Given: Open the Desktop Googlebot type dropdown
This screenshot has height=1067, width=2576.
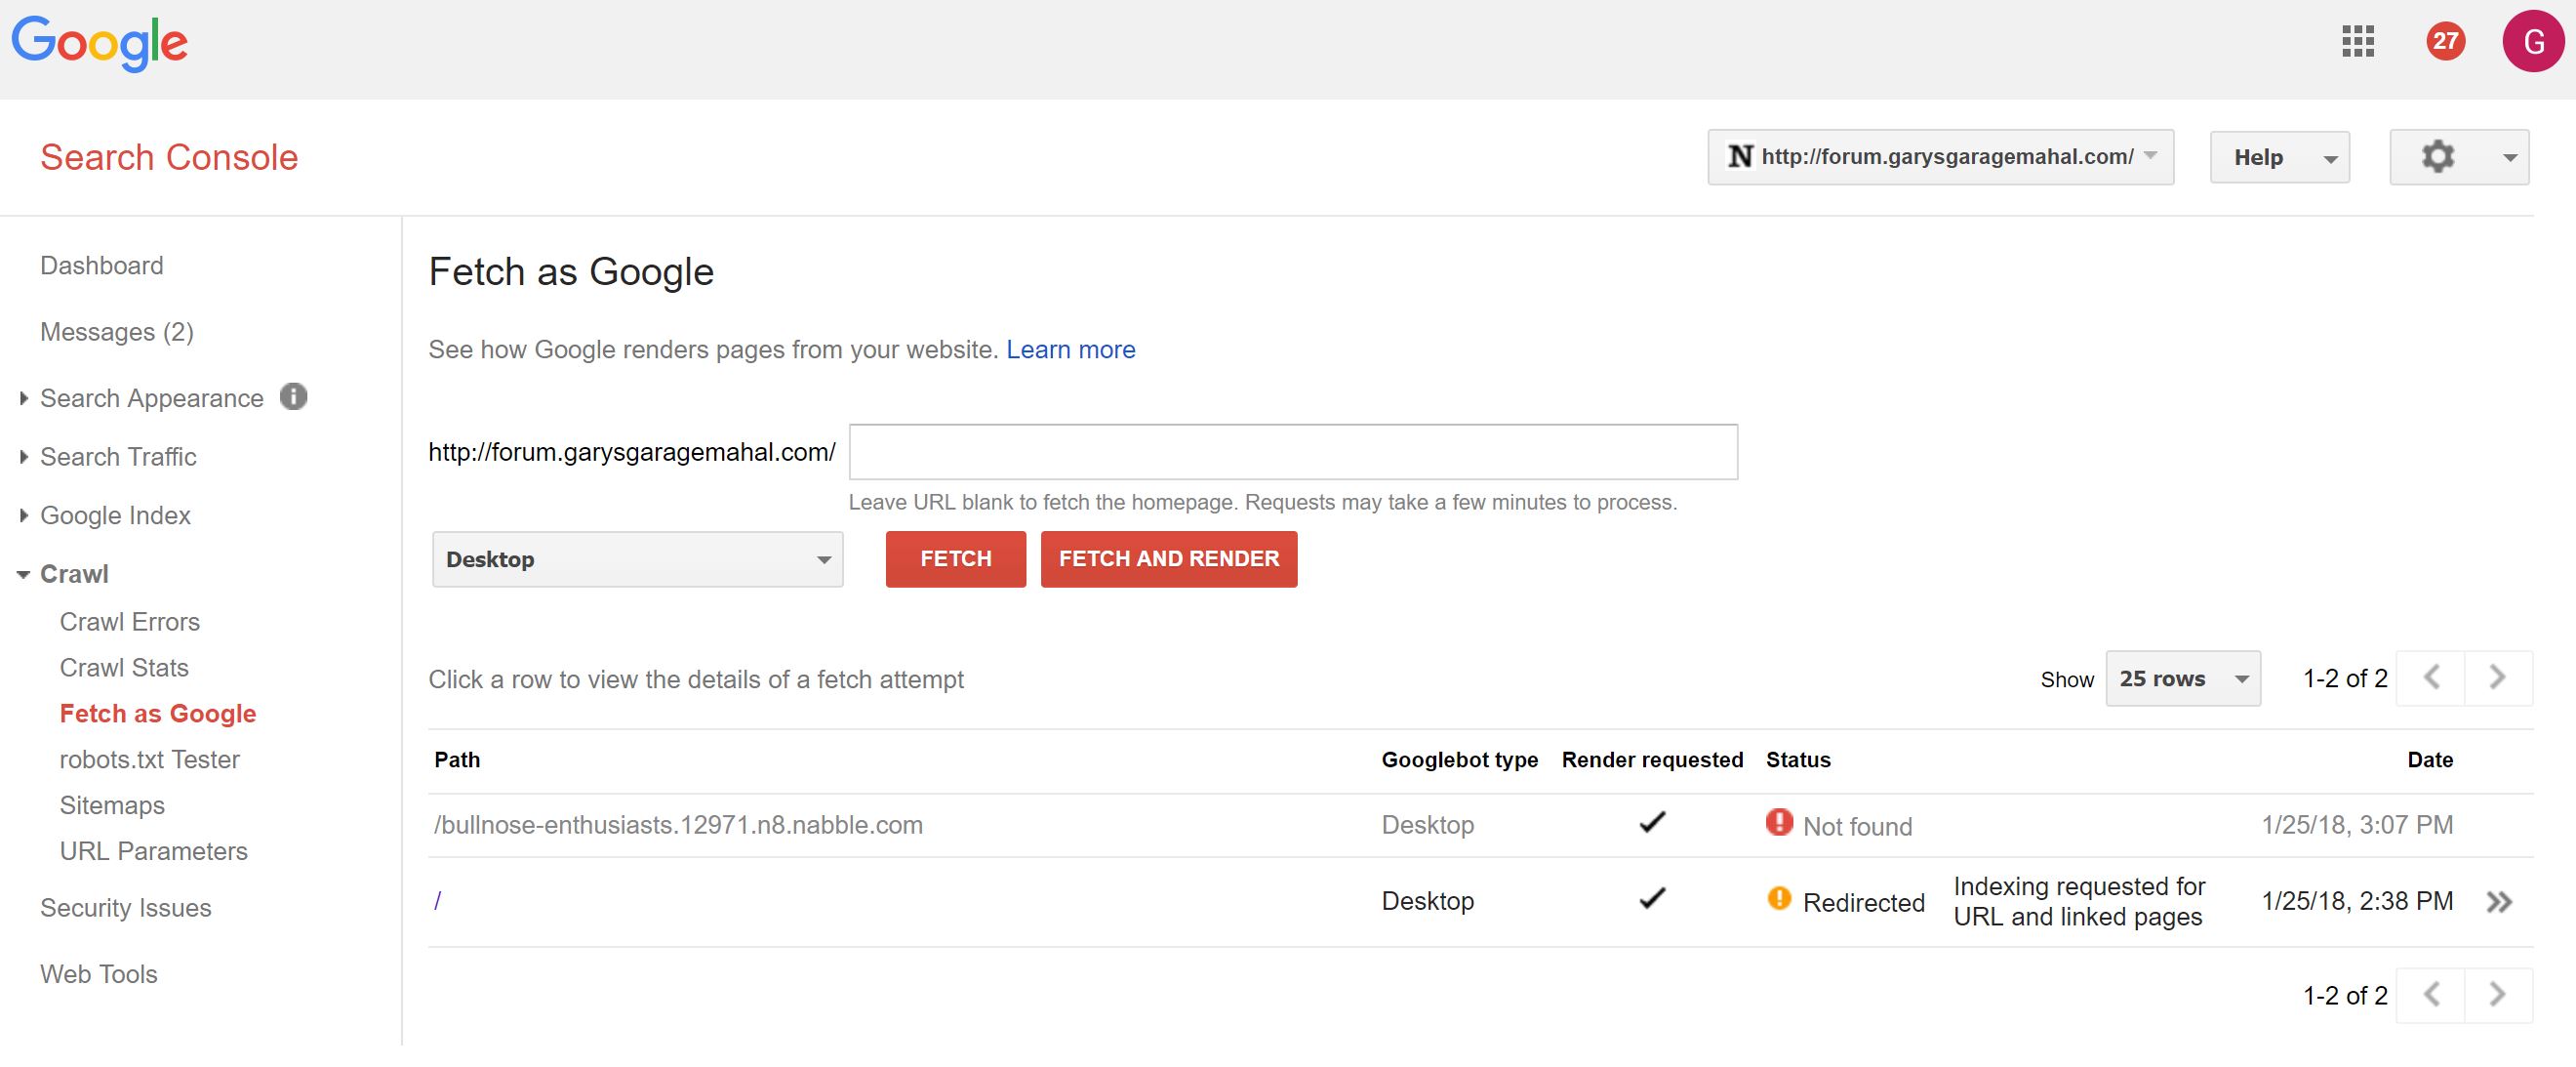Looking at the screenshot, I should pos(637,559).
